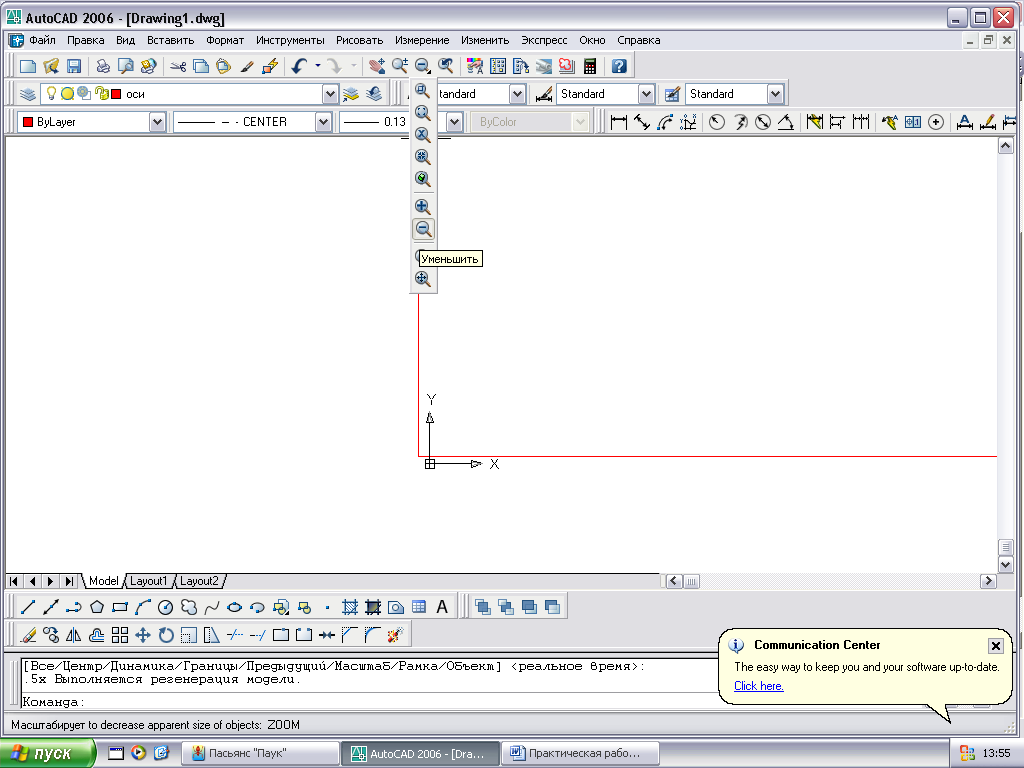This screenshot has width=1024, height=768.
Task: Expand the ByLayer color dropdown
Action: click(157, 122)
